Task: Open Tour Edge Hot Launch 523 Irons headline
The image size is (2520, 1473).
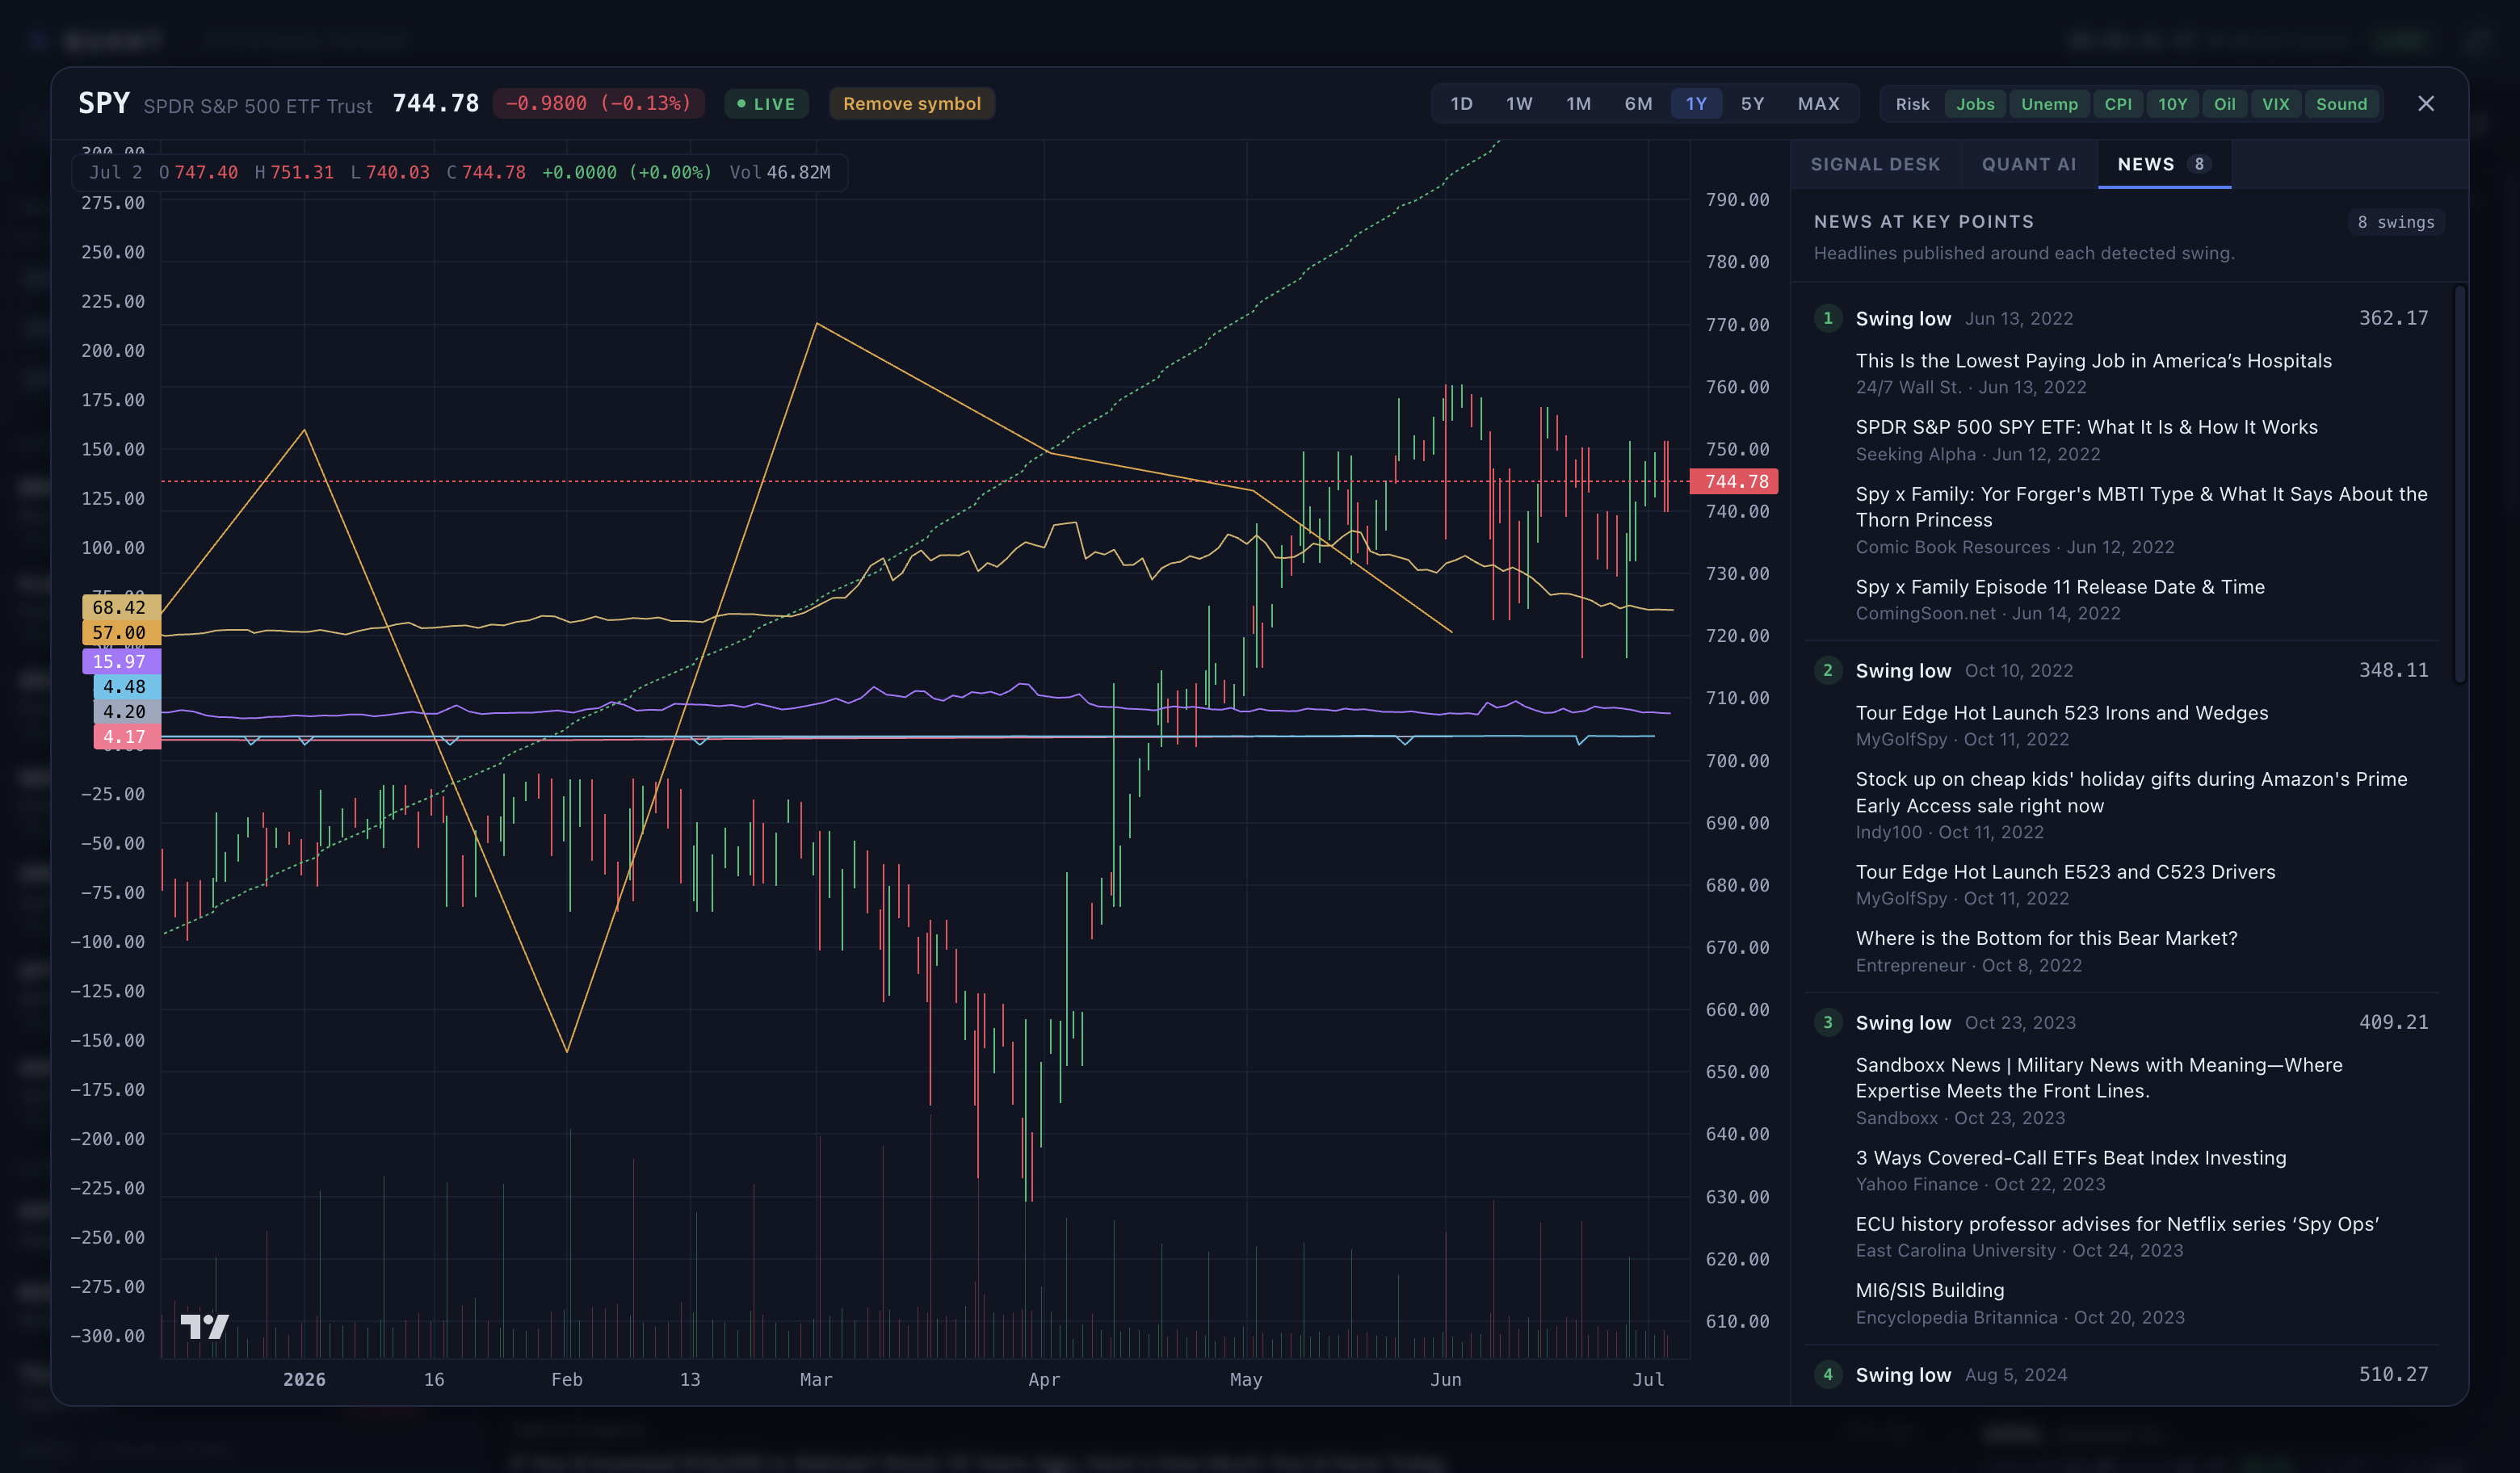Action: tap(2062, 713)
